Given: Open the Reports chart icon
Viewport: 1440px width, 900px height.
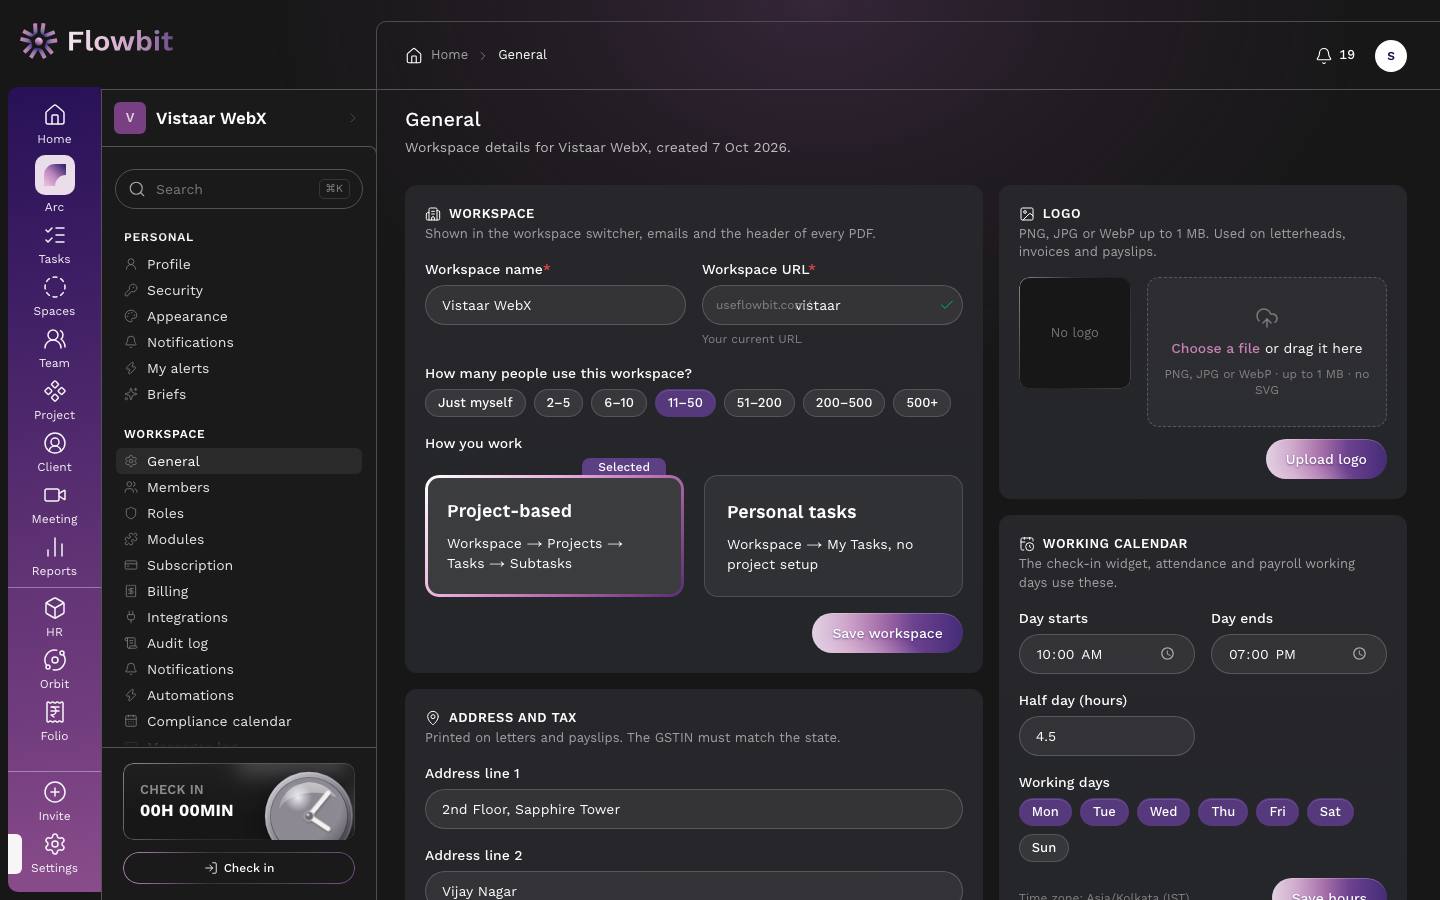Looking at the screenshot, I should click(55, 547).
